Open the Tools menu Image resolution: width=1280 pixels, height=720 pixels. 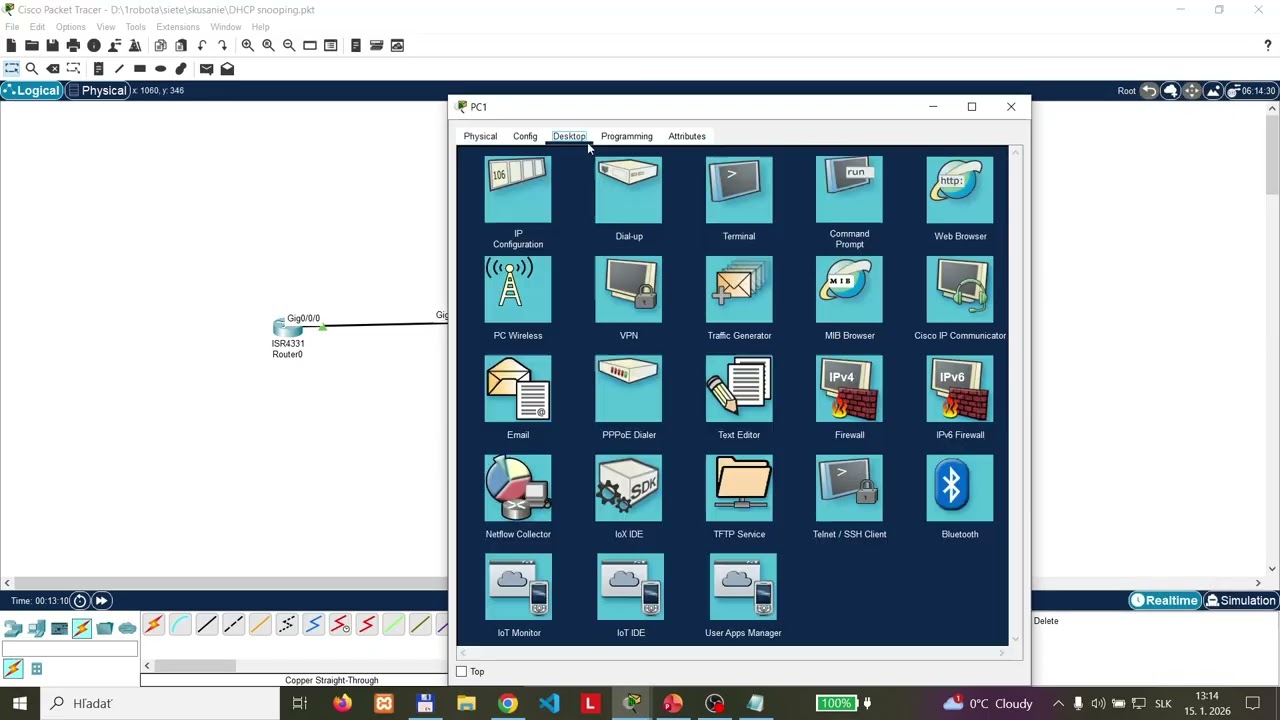(136, 27)
